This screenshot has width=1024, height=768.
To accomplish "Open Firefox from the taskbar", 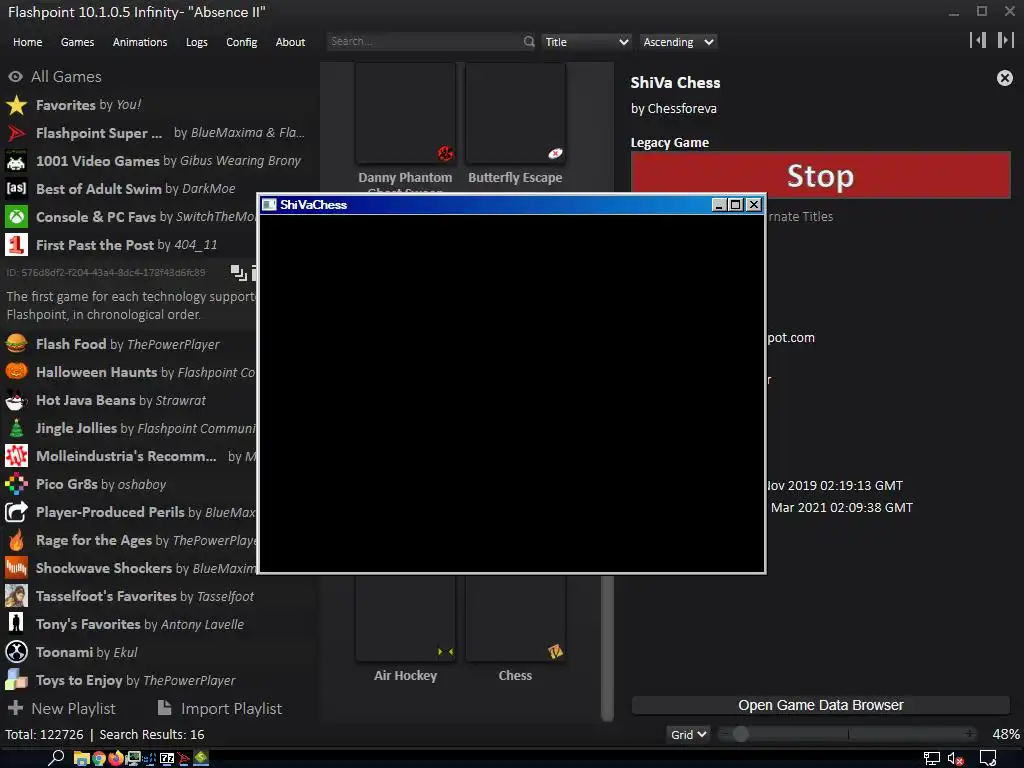I will click(116, 758).
